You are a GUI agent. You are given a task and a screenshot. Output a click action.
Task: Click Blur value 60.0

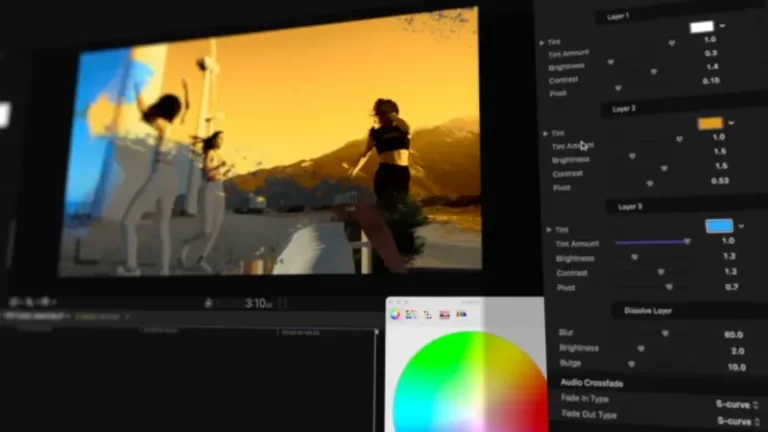tap(734, 335)
